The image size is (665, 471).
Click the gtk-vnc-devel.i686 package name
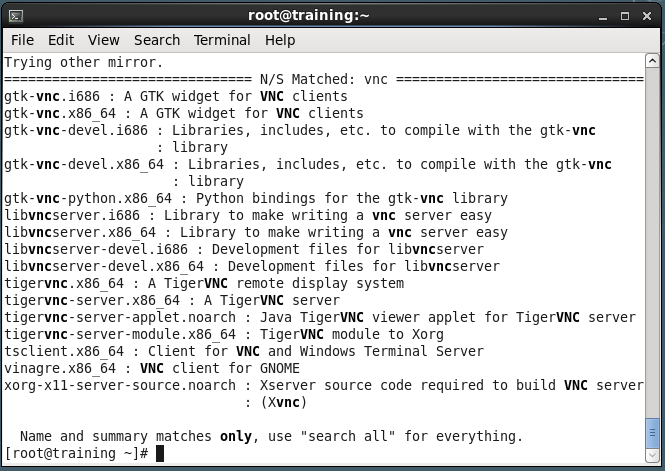click(x=76, y=130)
